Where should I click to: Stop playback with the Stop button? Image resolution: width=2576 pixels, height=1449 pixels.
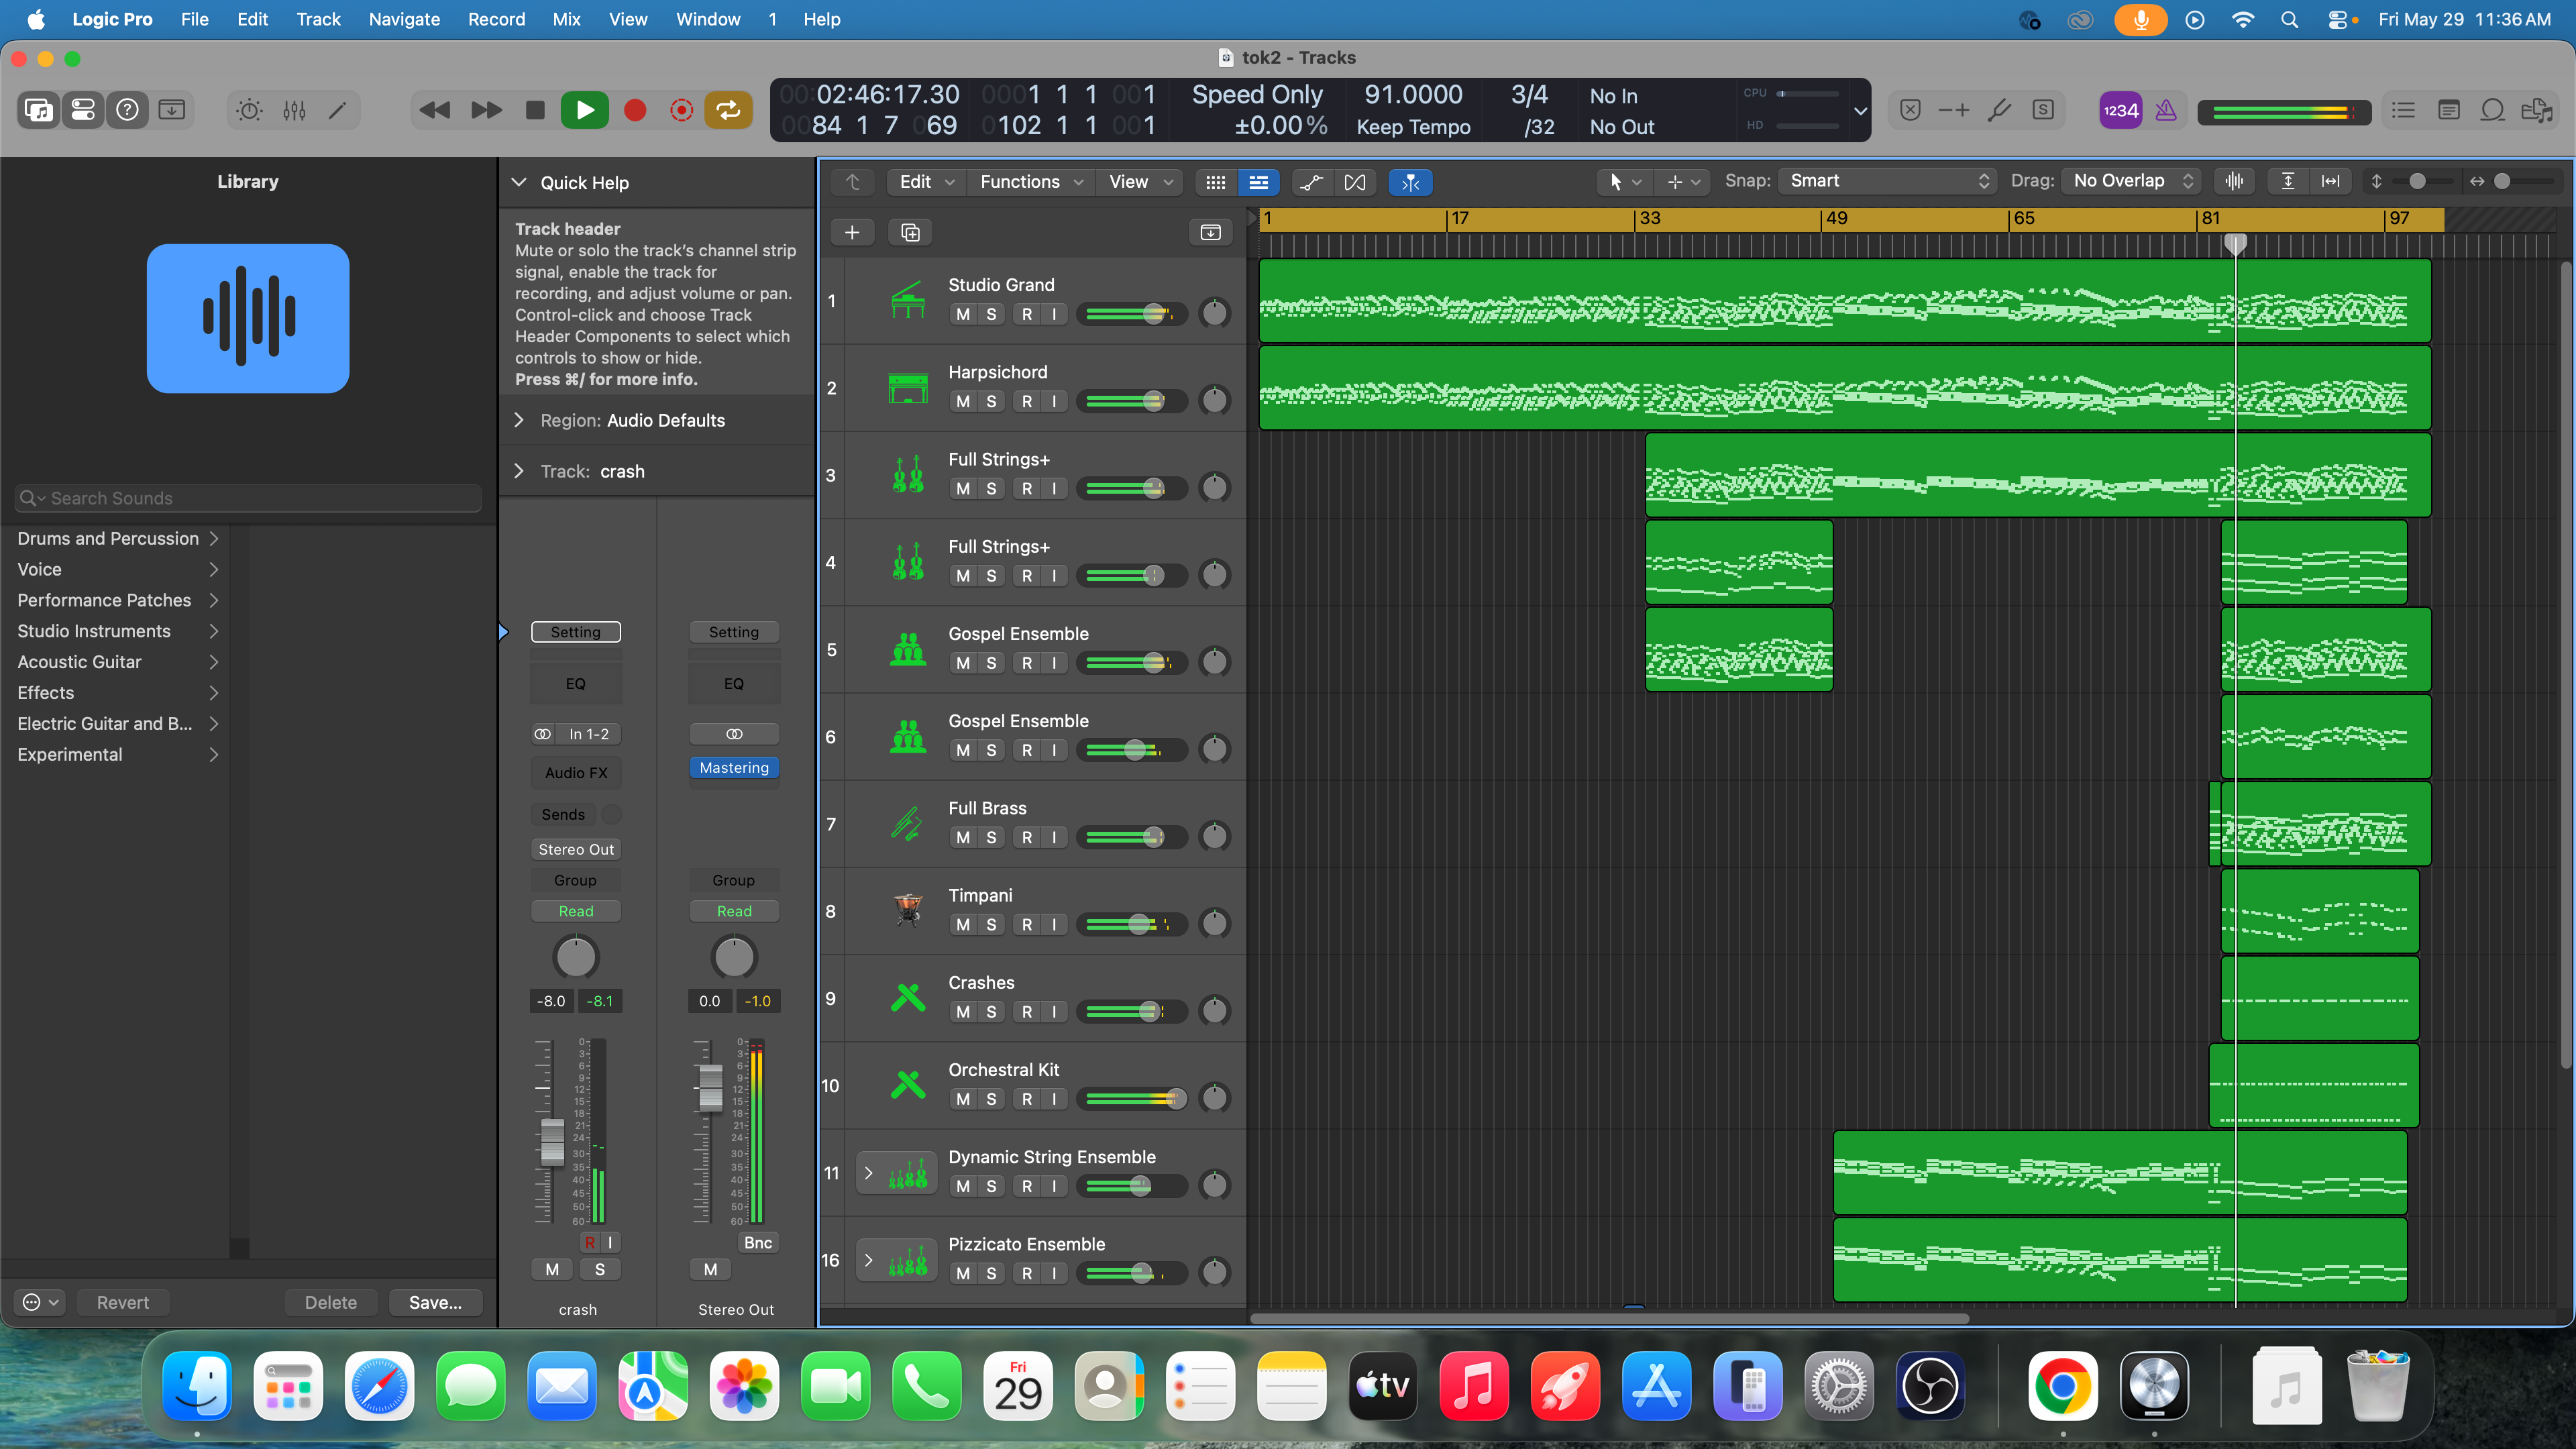coord(535,110)
